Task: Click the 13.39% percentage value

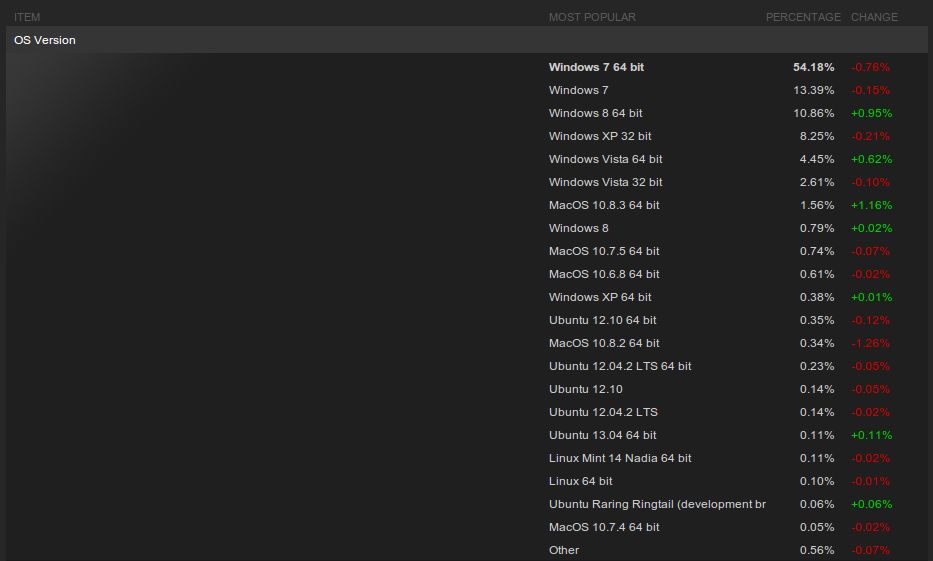Action: (813, 90)
